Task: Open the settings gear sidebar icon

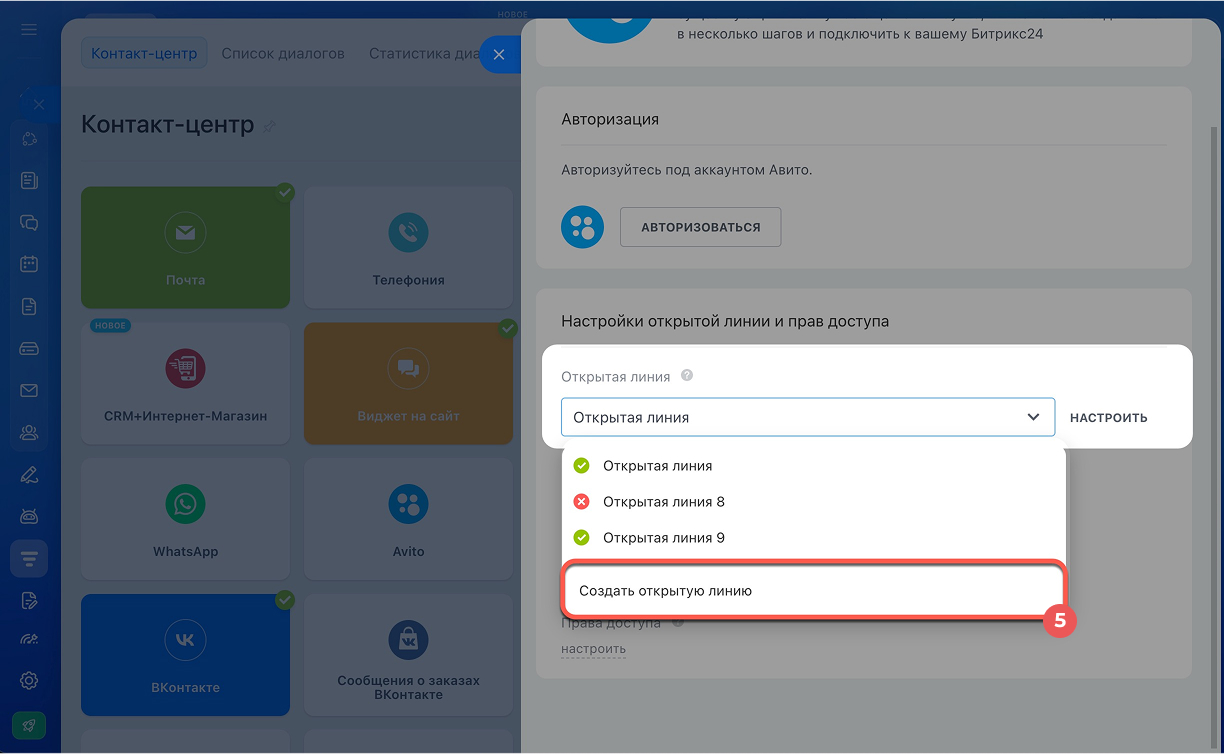Action: (29, 681)
